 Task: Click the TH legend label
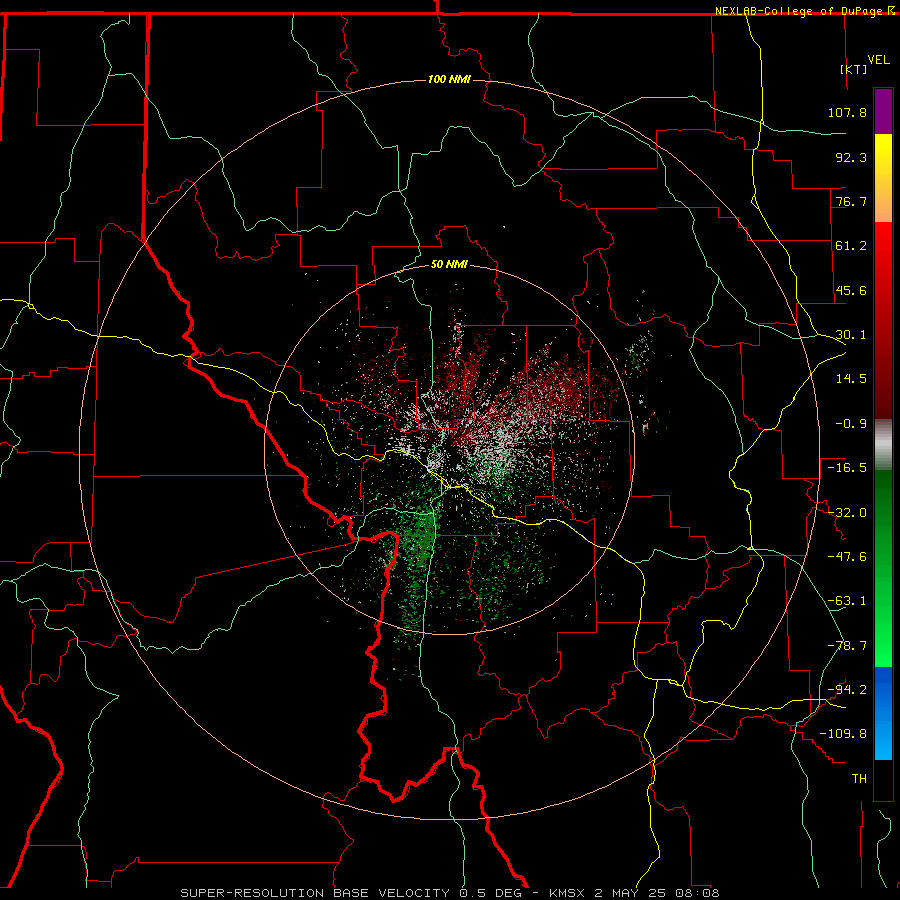(x=859, y=779)
